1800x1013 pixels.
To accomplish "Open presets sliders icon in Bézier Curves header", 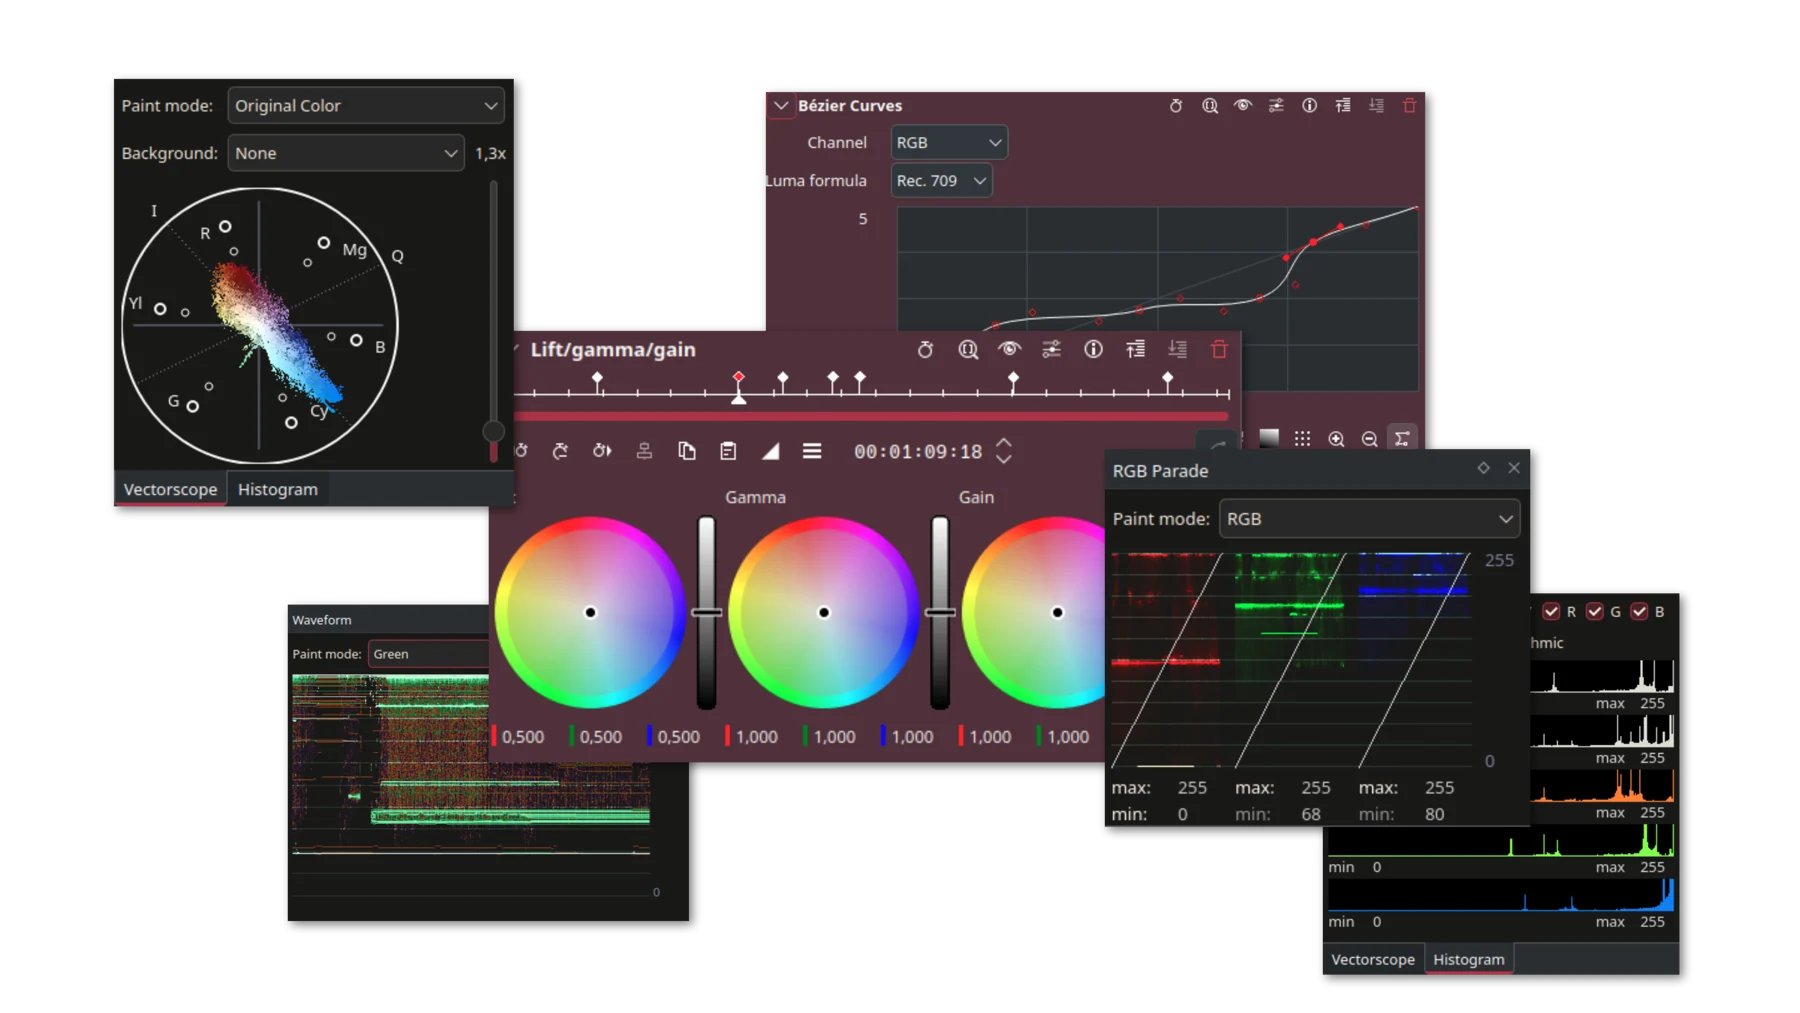I will pyautogui.click(x=1276, y=106).
